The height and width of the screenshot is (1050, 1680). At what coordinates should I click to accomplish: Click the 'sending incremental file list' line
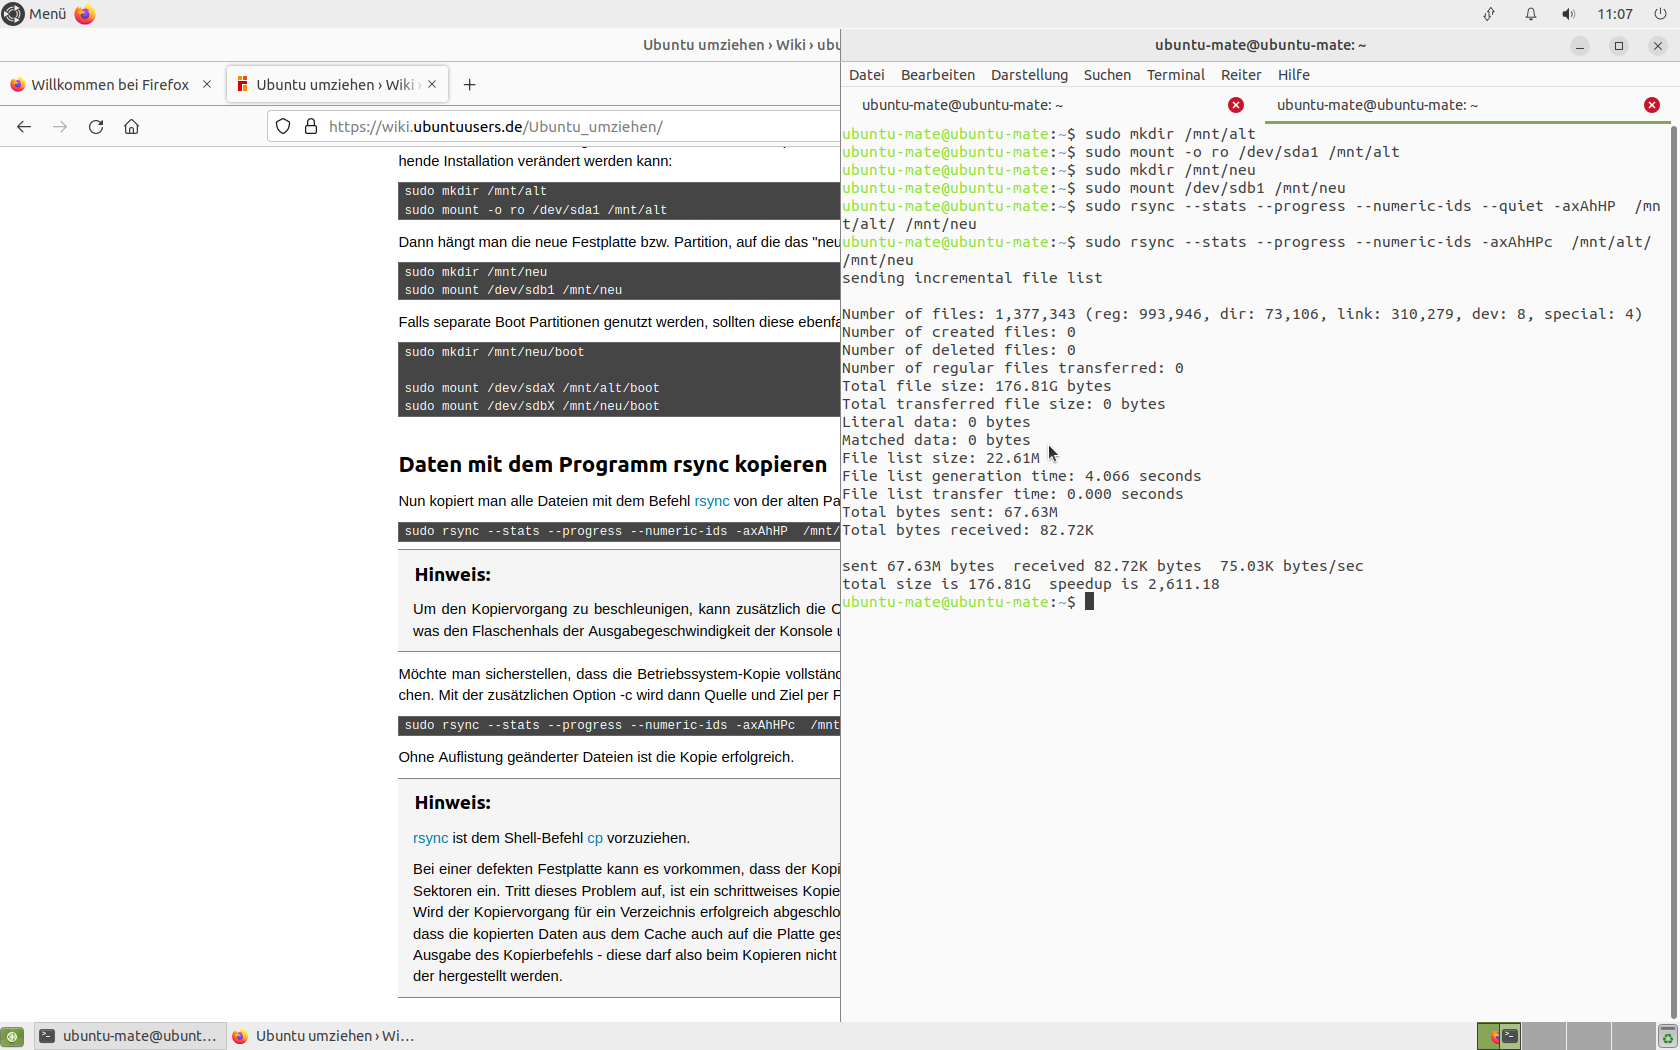(972, 278)
